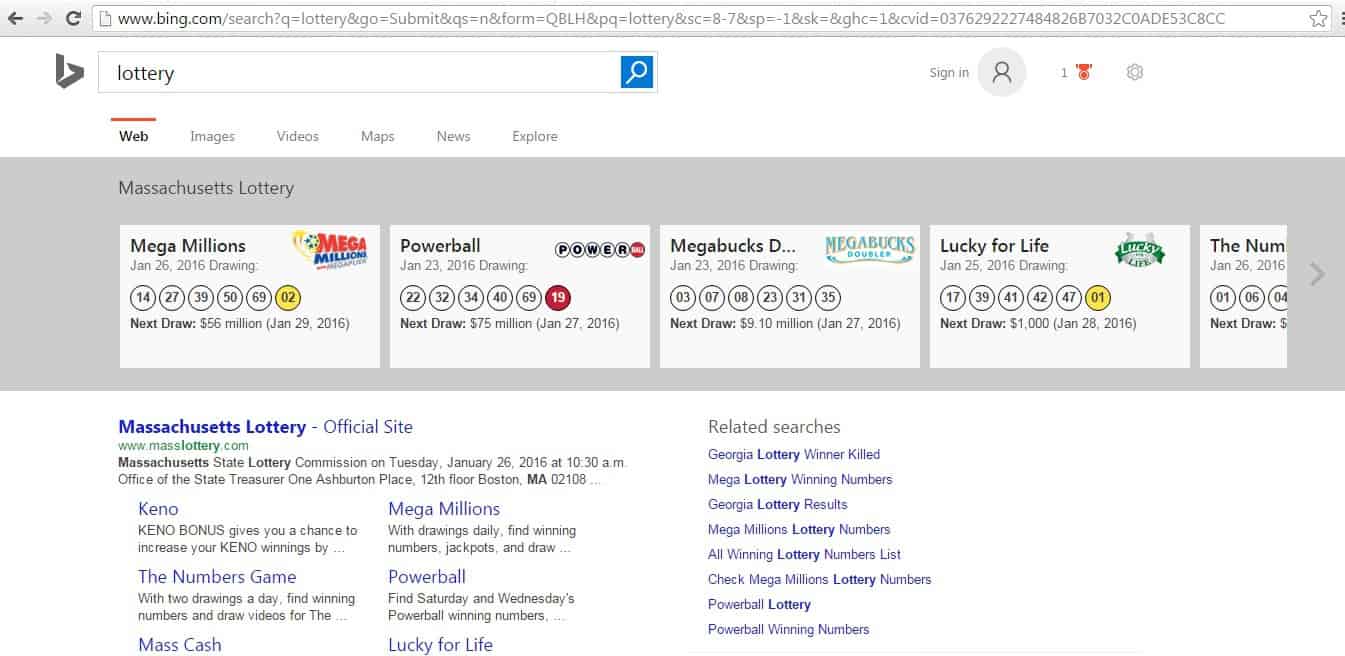Image resolution: width=1345 pixels, height=656 pixels.
Task: Click the Megabucks D... card title
Action: click(732, 245)
